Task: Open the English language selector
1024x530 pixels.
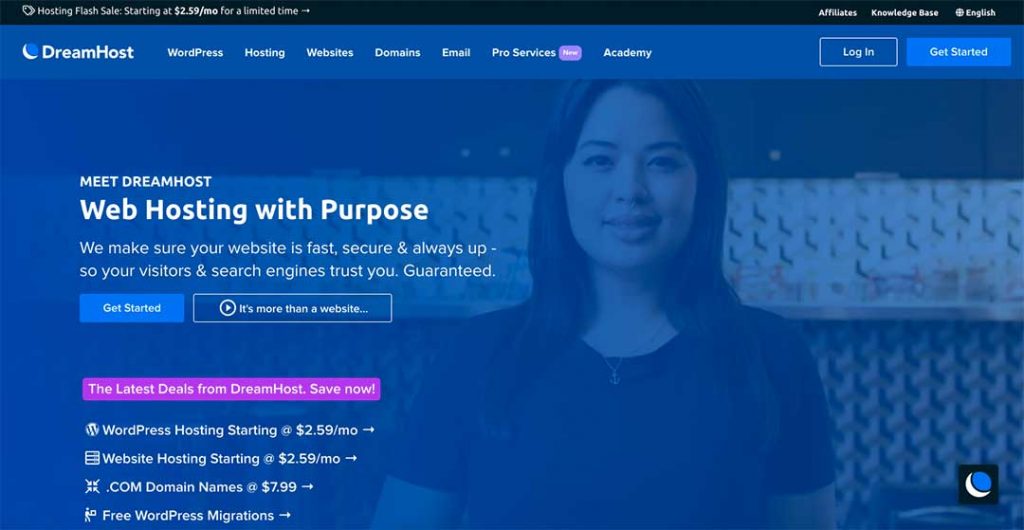Action: [x=976, y=12]
